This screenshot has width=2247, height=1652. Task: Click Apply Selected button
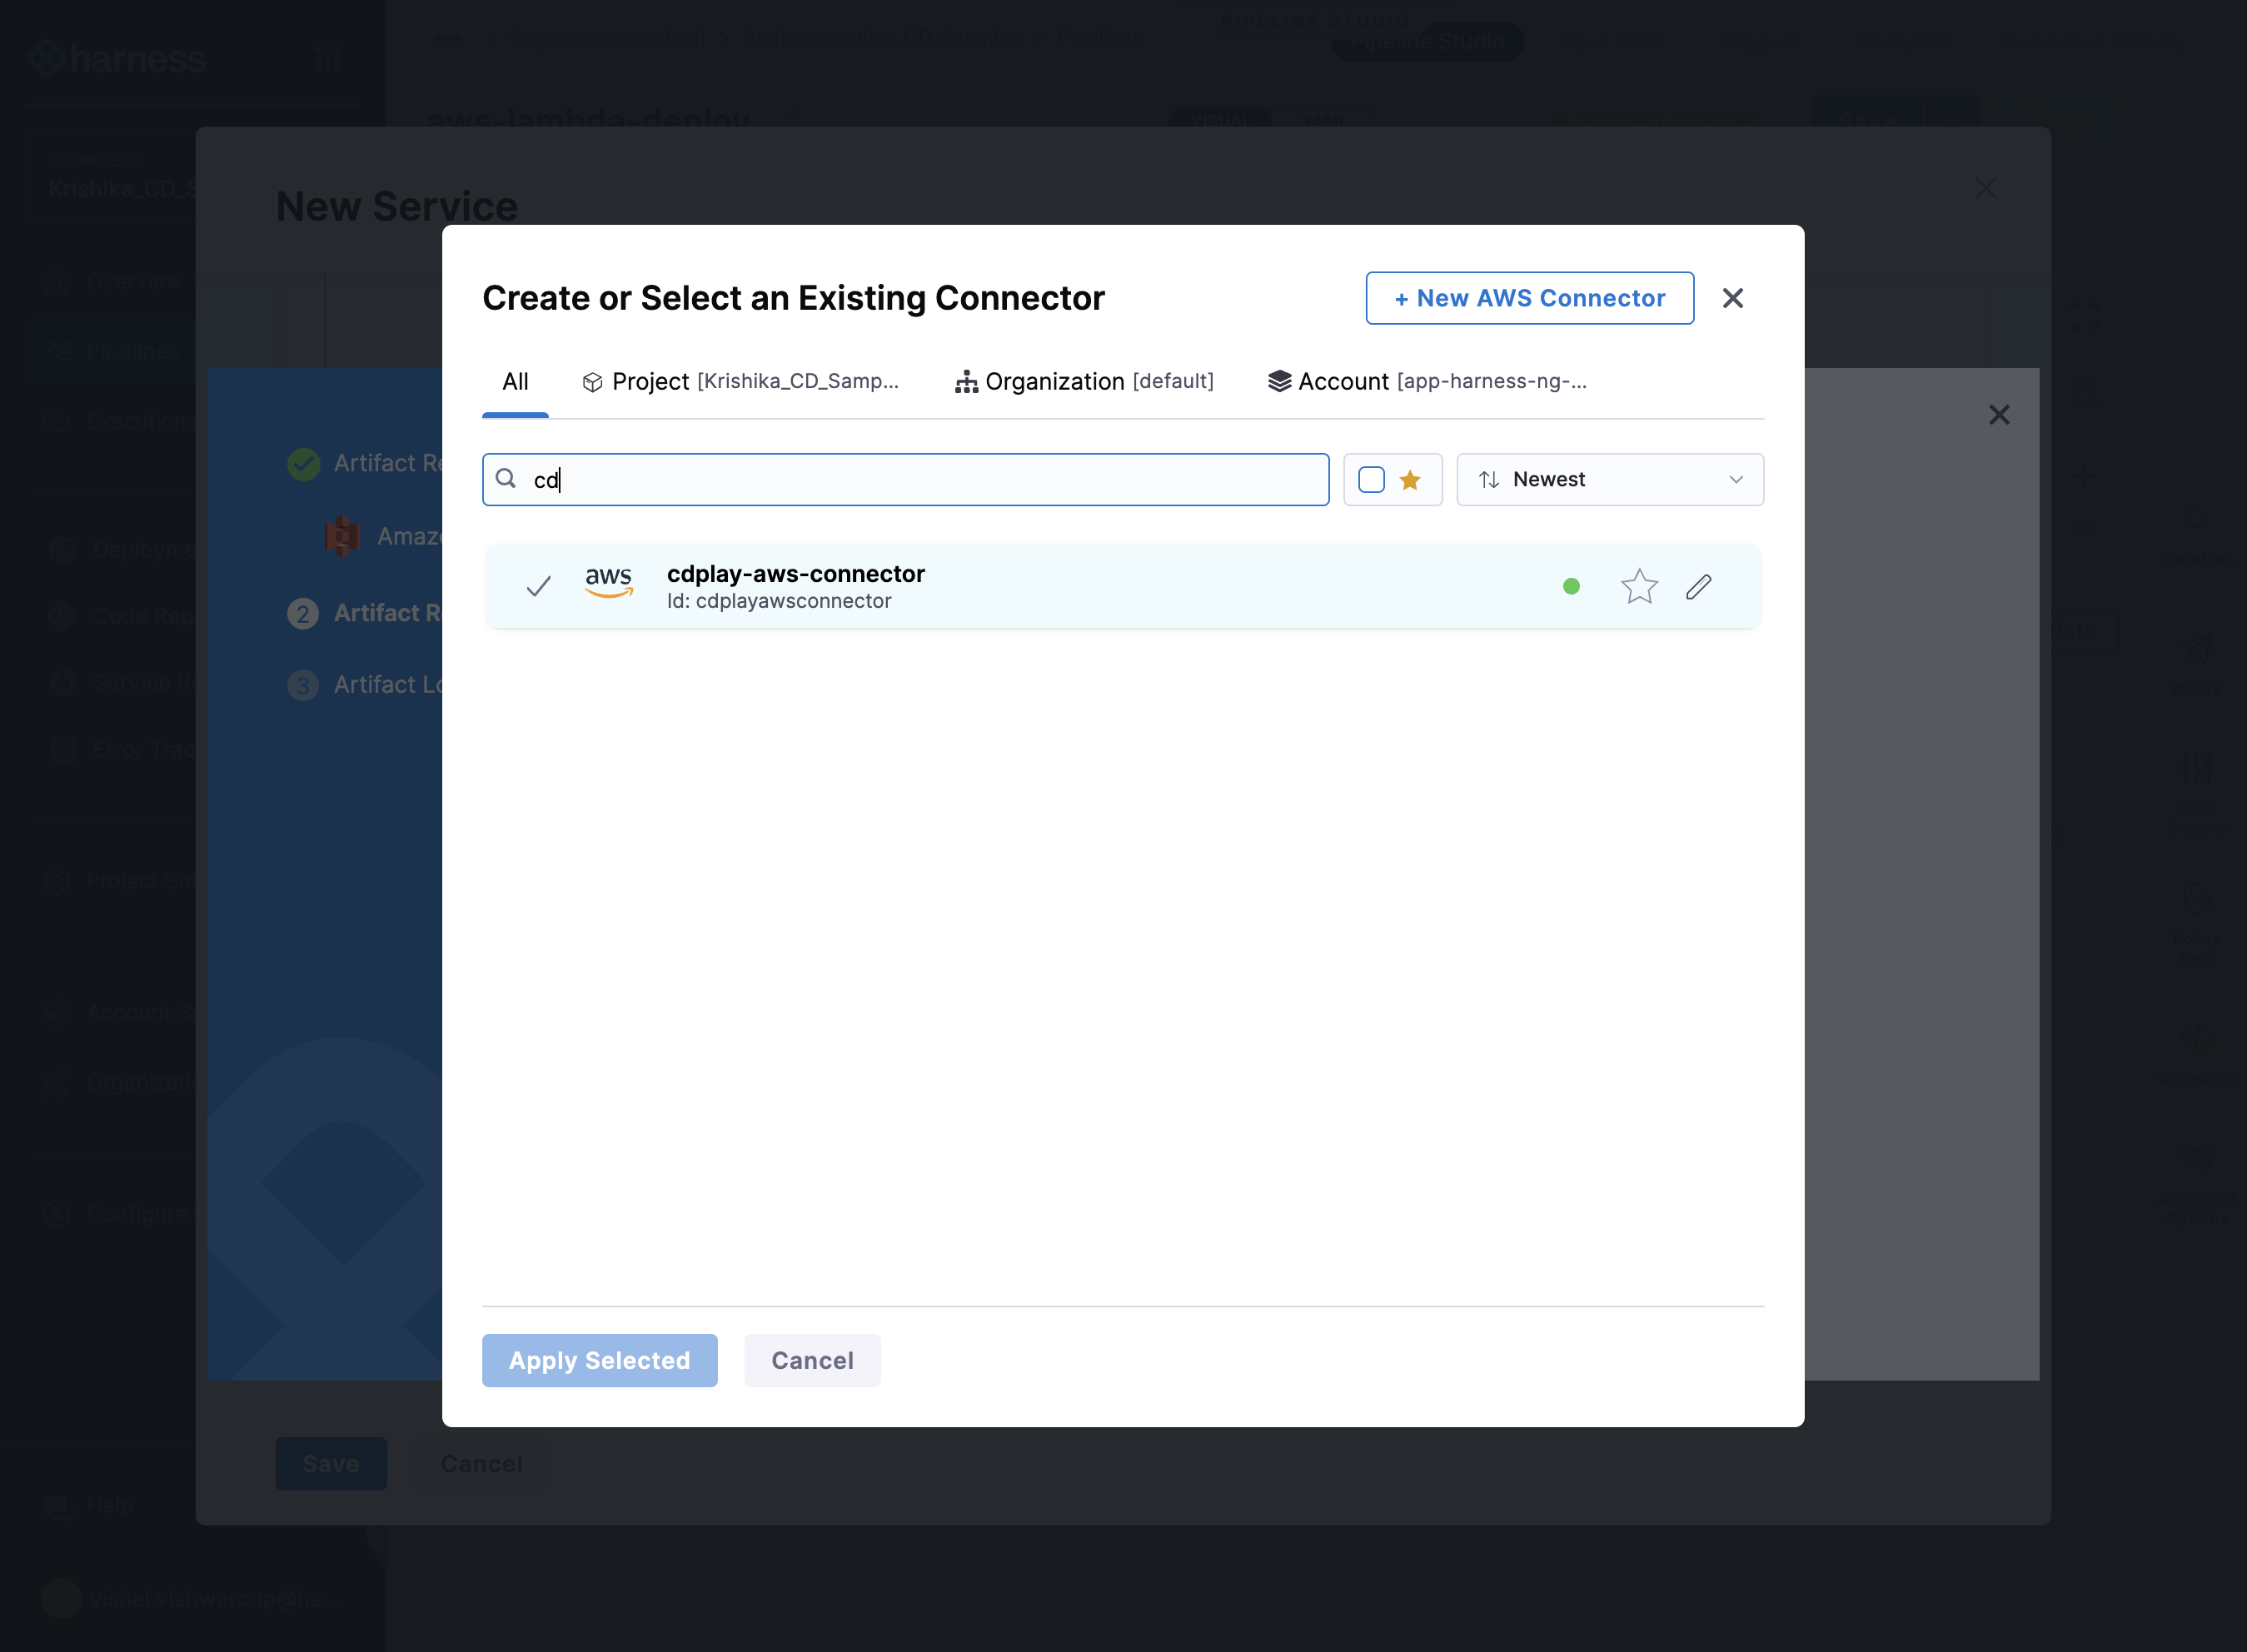pyautogui.click(x=599, y=1360)
